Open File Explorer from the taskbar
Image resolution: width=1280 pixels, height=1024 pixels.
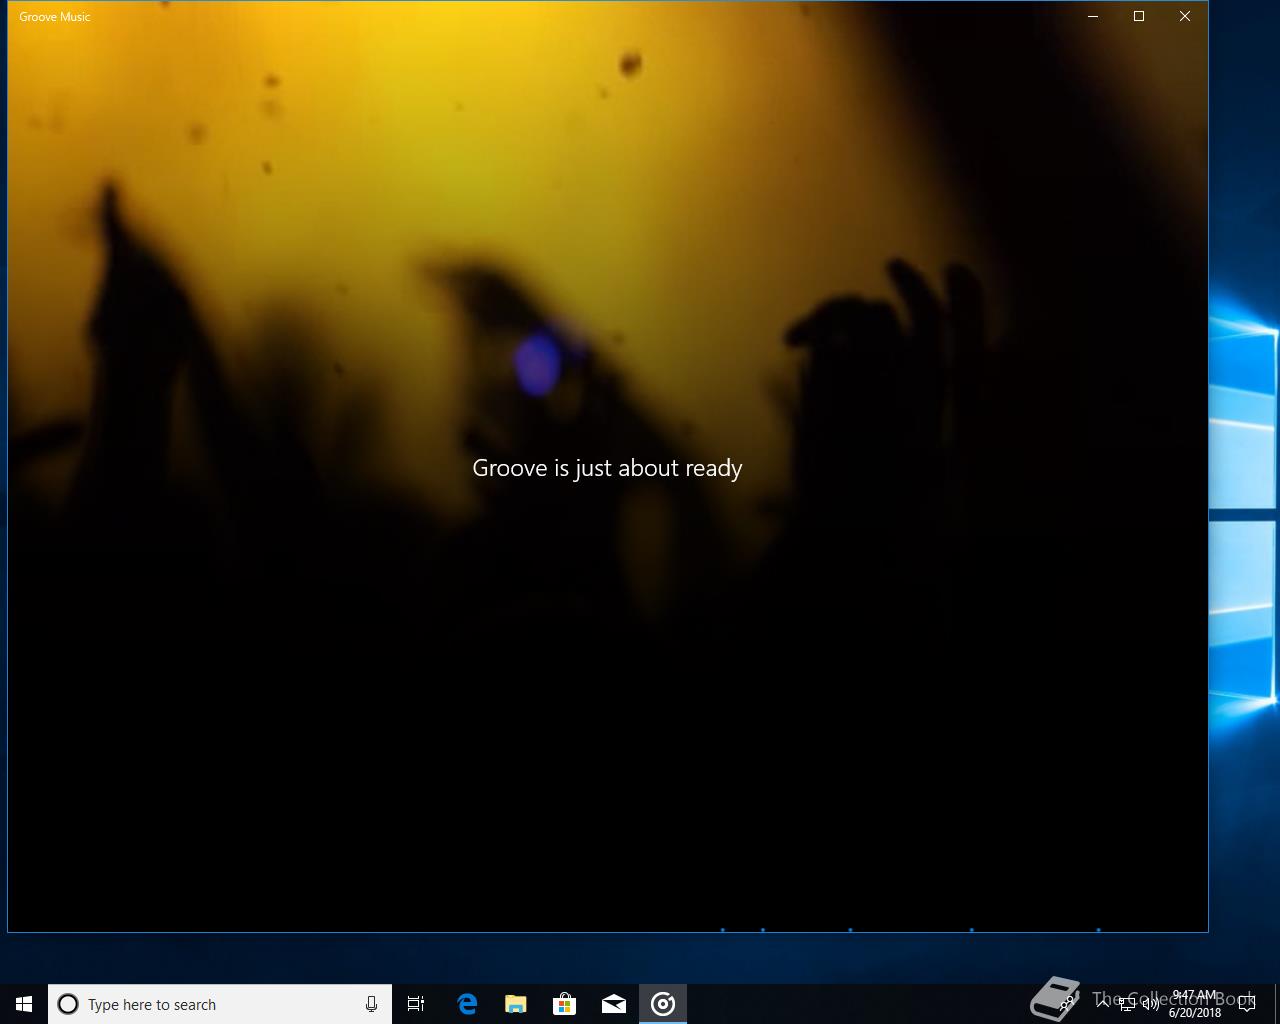tap(516, 1004)
